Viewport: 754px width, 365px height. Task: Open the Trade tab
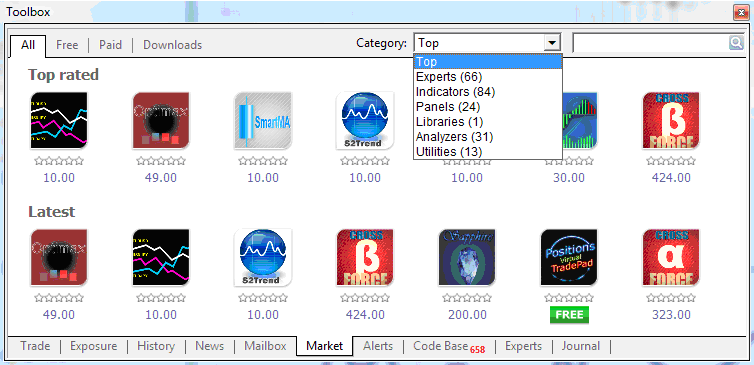36,346
